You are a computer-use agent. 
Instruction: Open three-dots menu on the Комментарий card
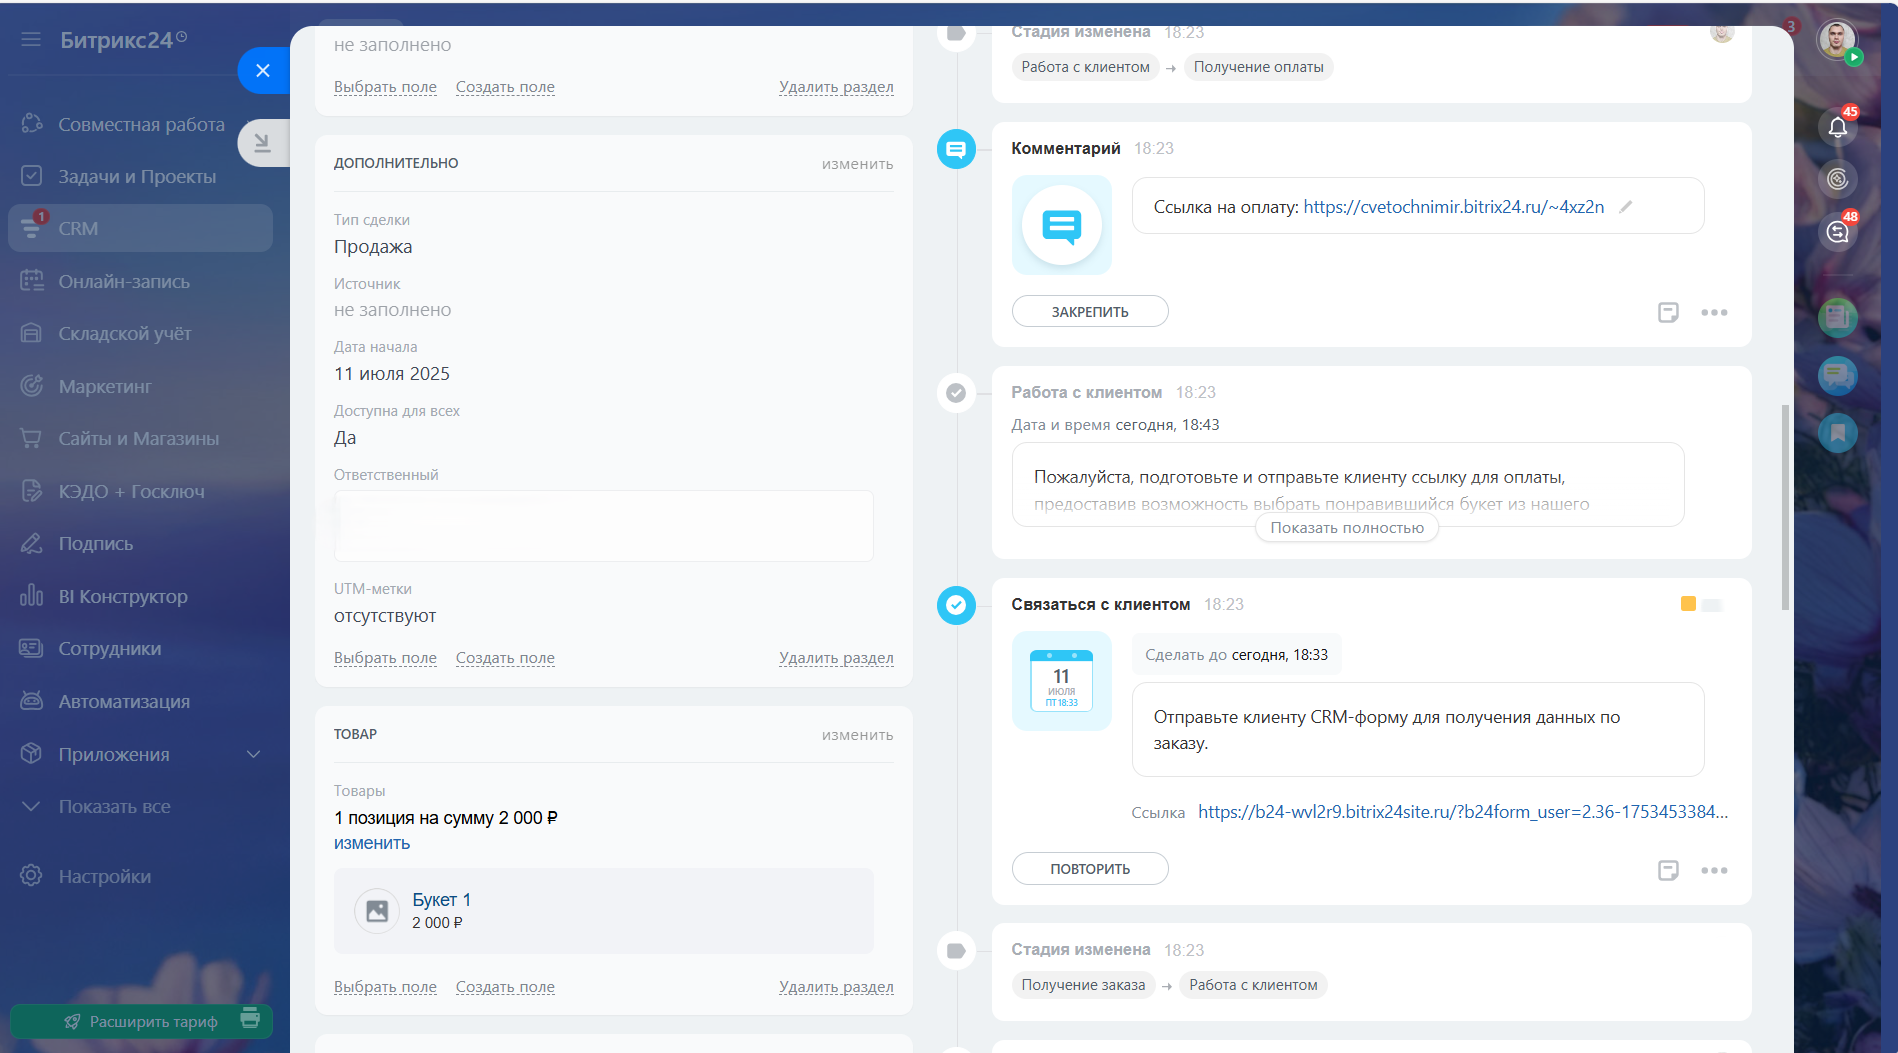coord(1714,312)
